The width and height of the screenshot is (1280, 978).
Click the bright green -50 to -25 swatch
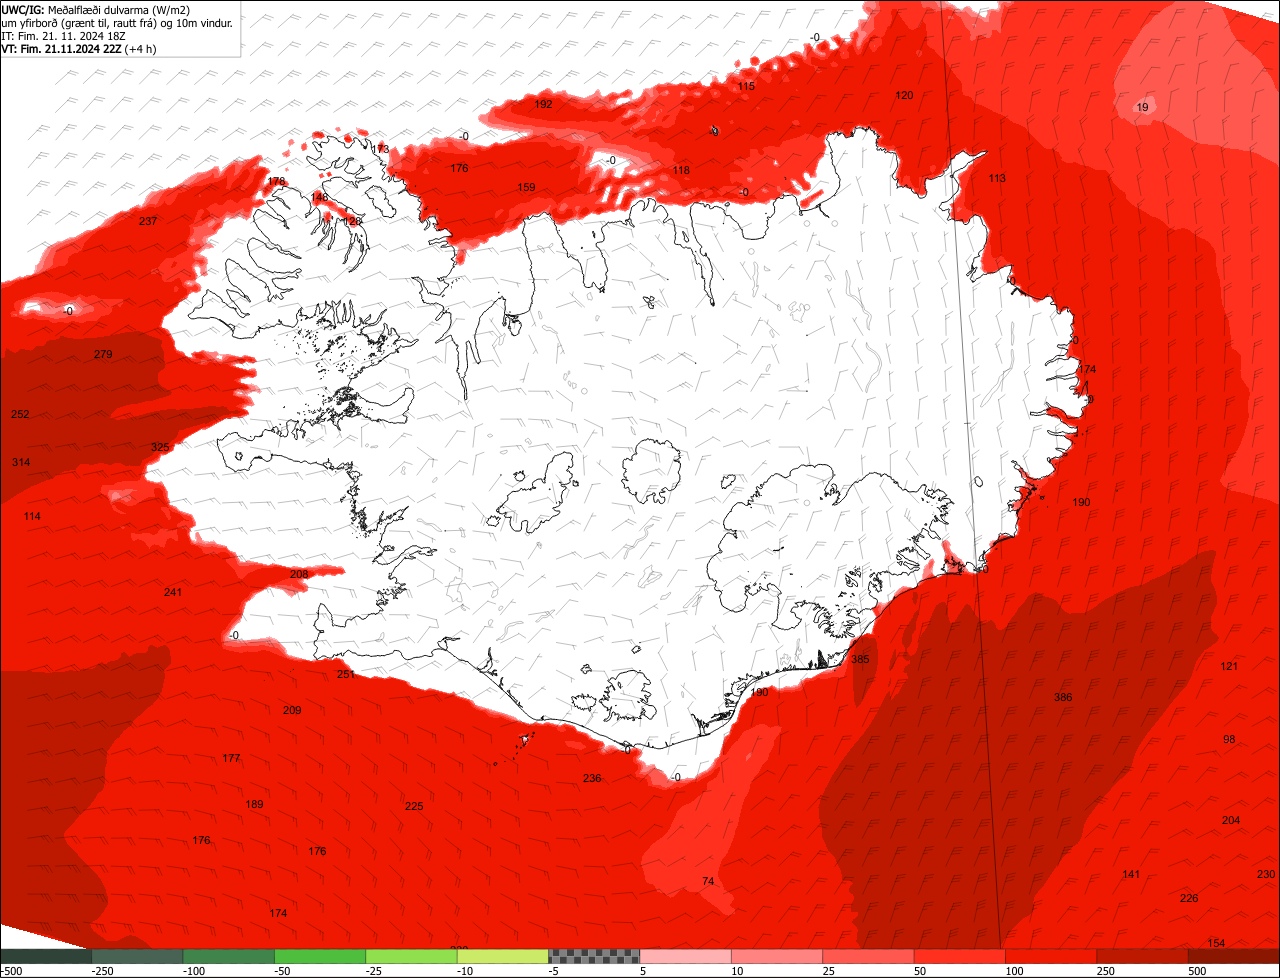320,956
